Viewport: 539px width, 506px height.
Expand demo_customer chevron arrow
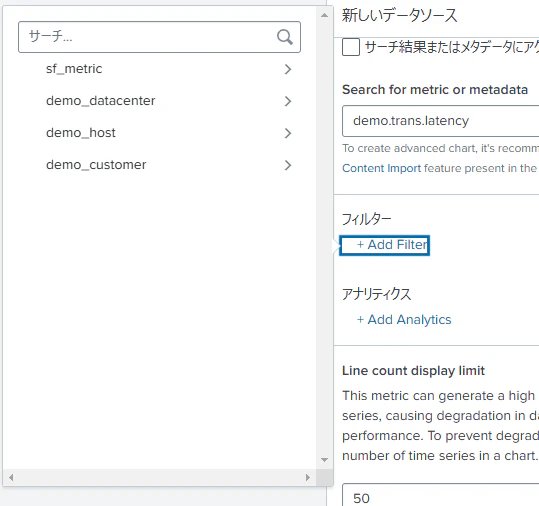click(288, 165)
